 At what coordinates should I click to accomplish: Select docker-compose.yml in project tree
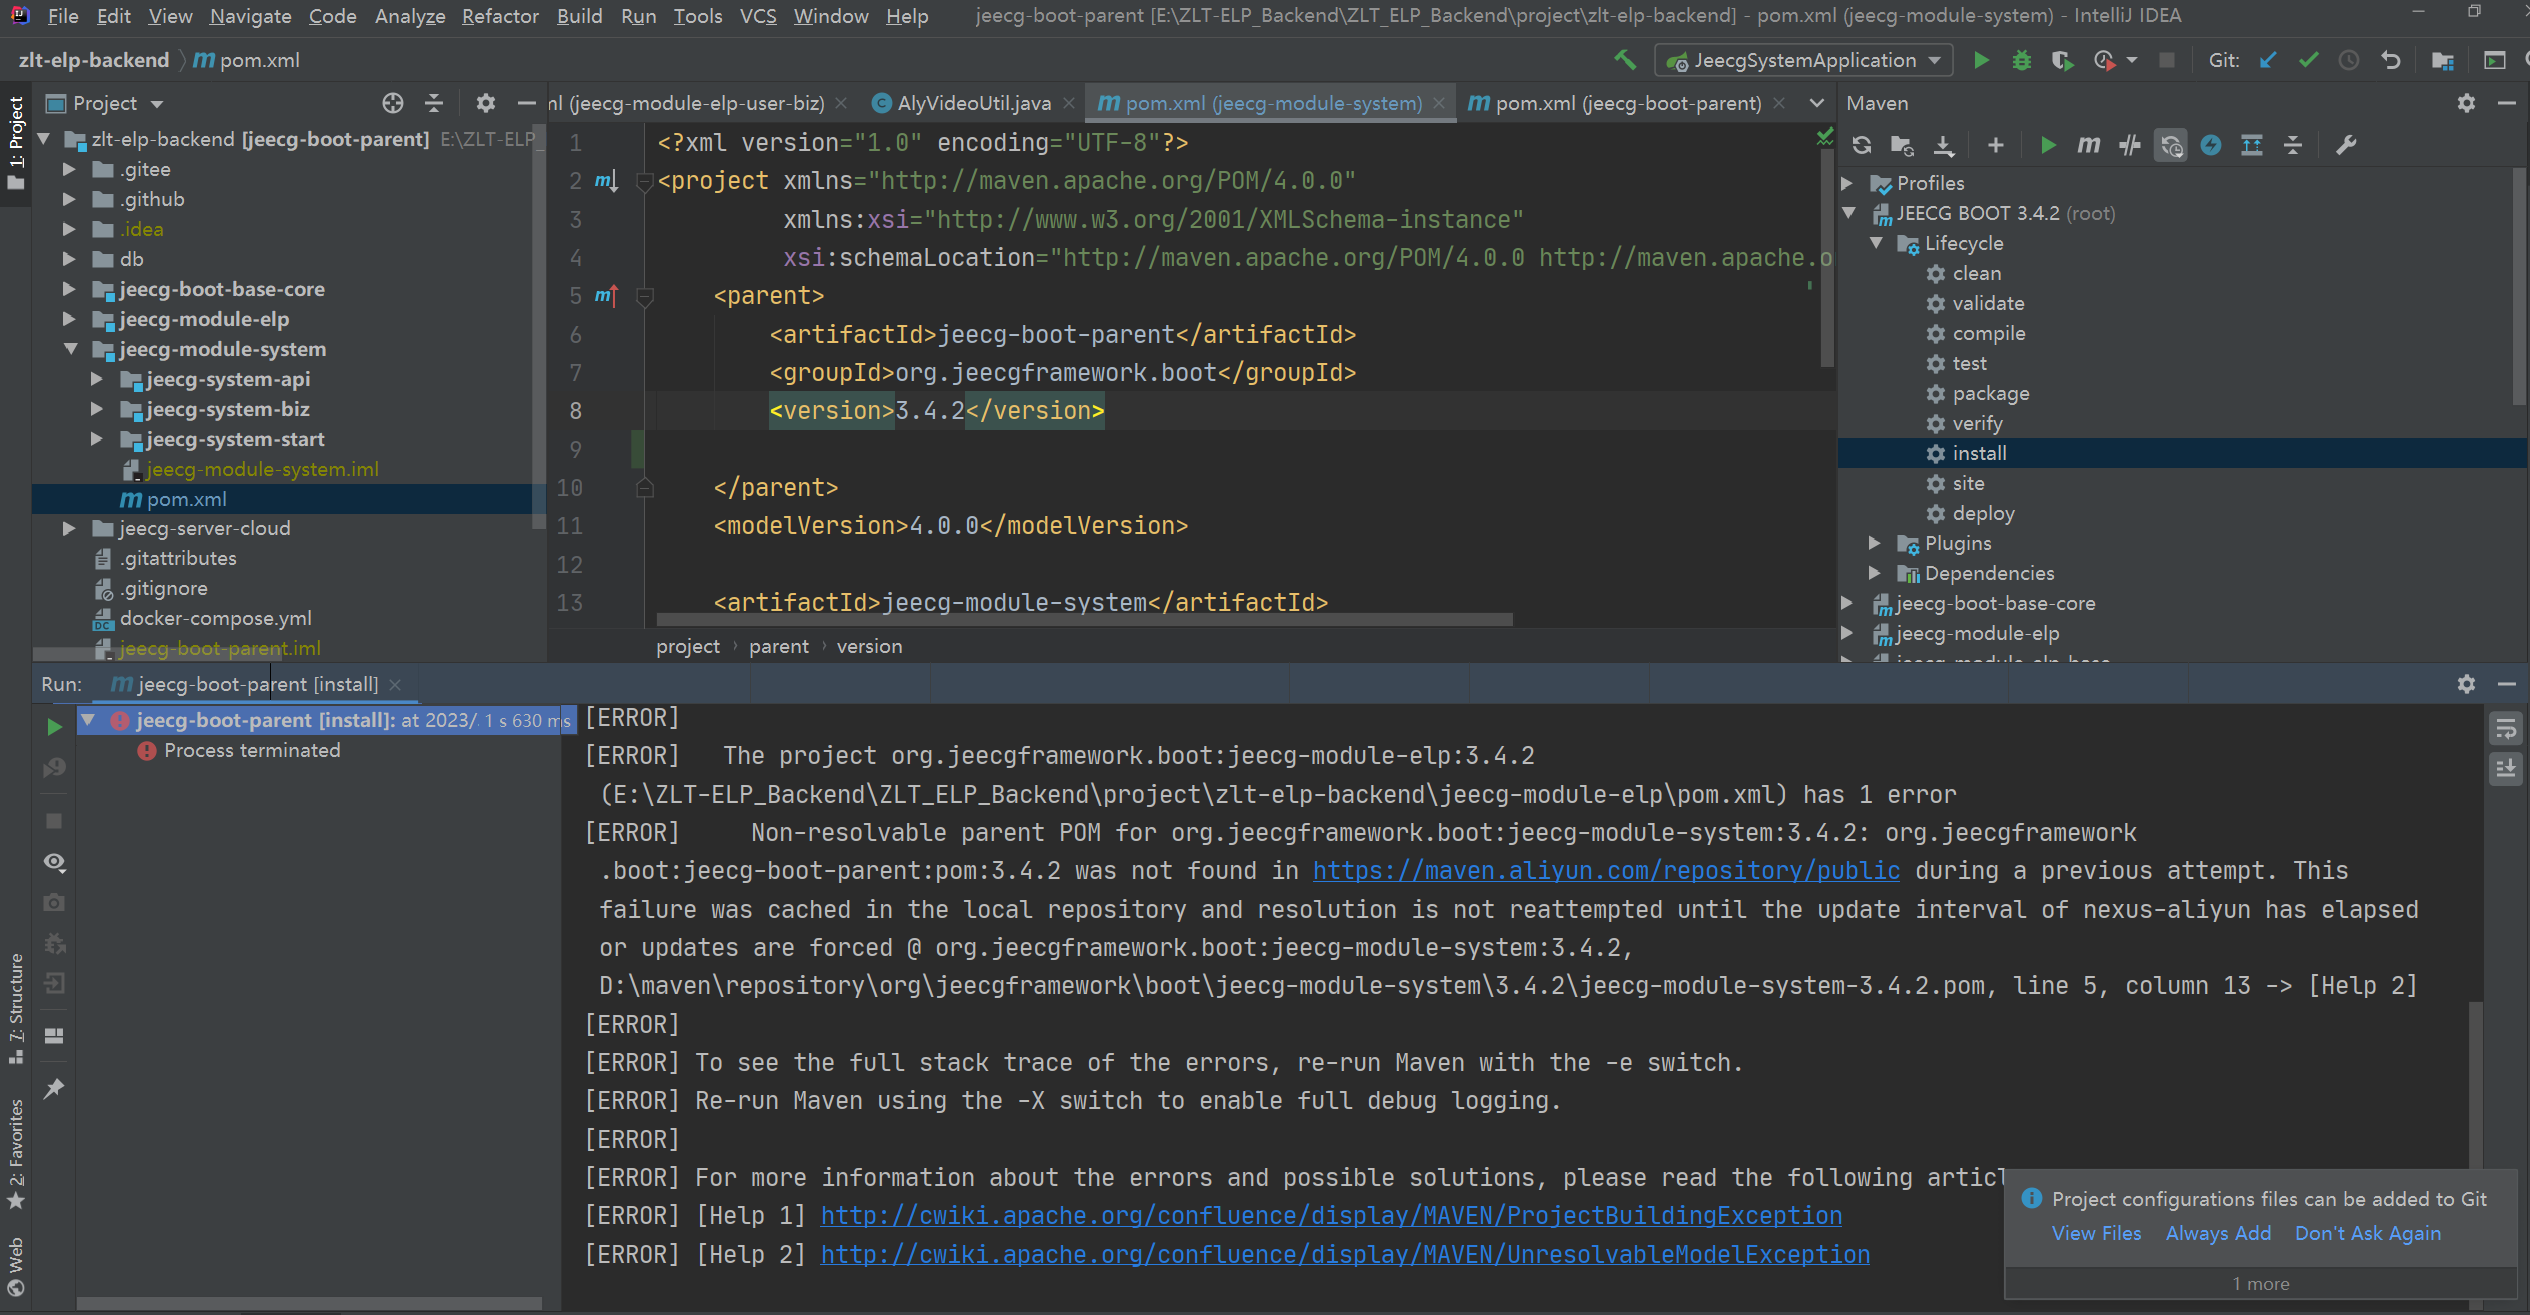tap(215, 618)
